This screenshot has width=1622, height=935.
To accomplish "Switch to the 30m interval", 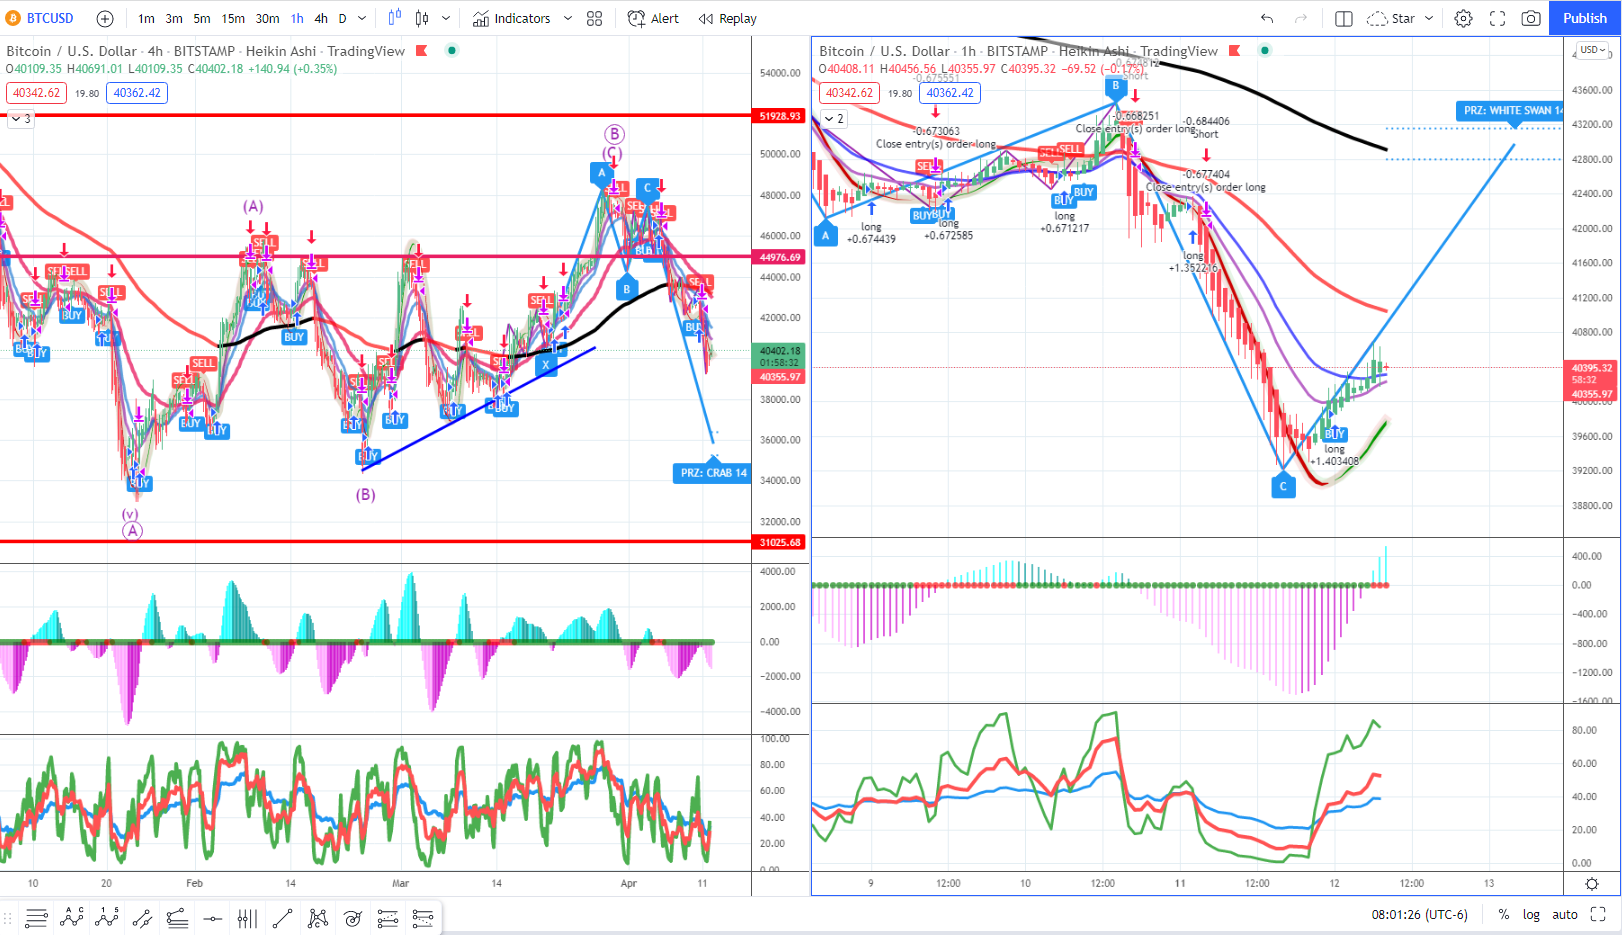I will coord(267,18).
